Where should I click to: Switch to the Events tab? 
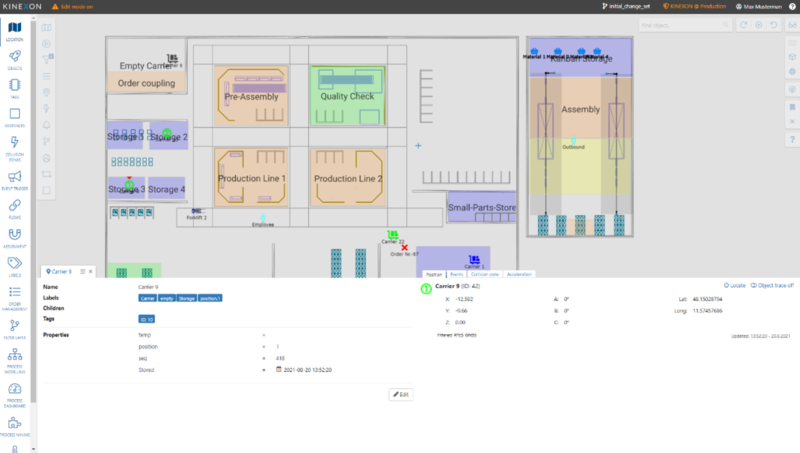456,273
